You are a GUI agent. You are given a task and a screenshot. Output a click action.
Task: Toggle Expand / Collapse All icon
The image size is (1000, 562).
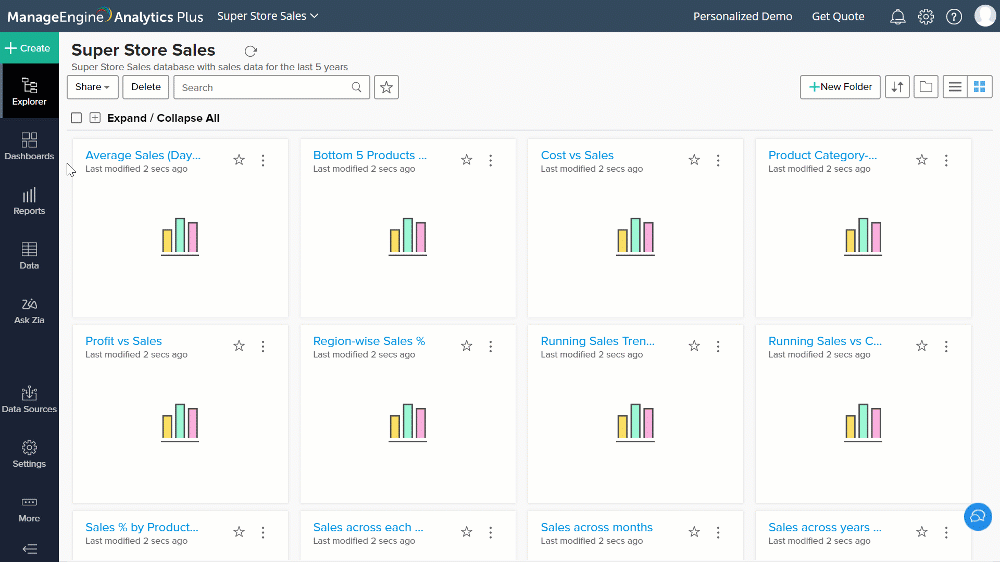[x=95, y=118]
